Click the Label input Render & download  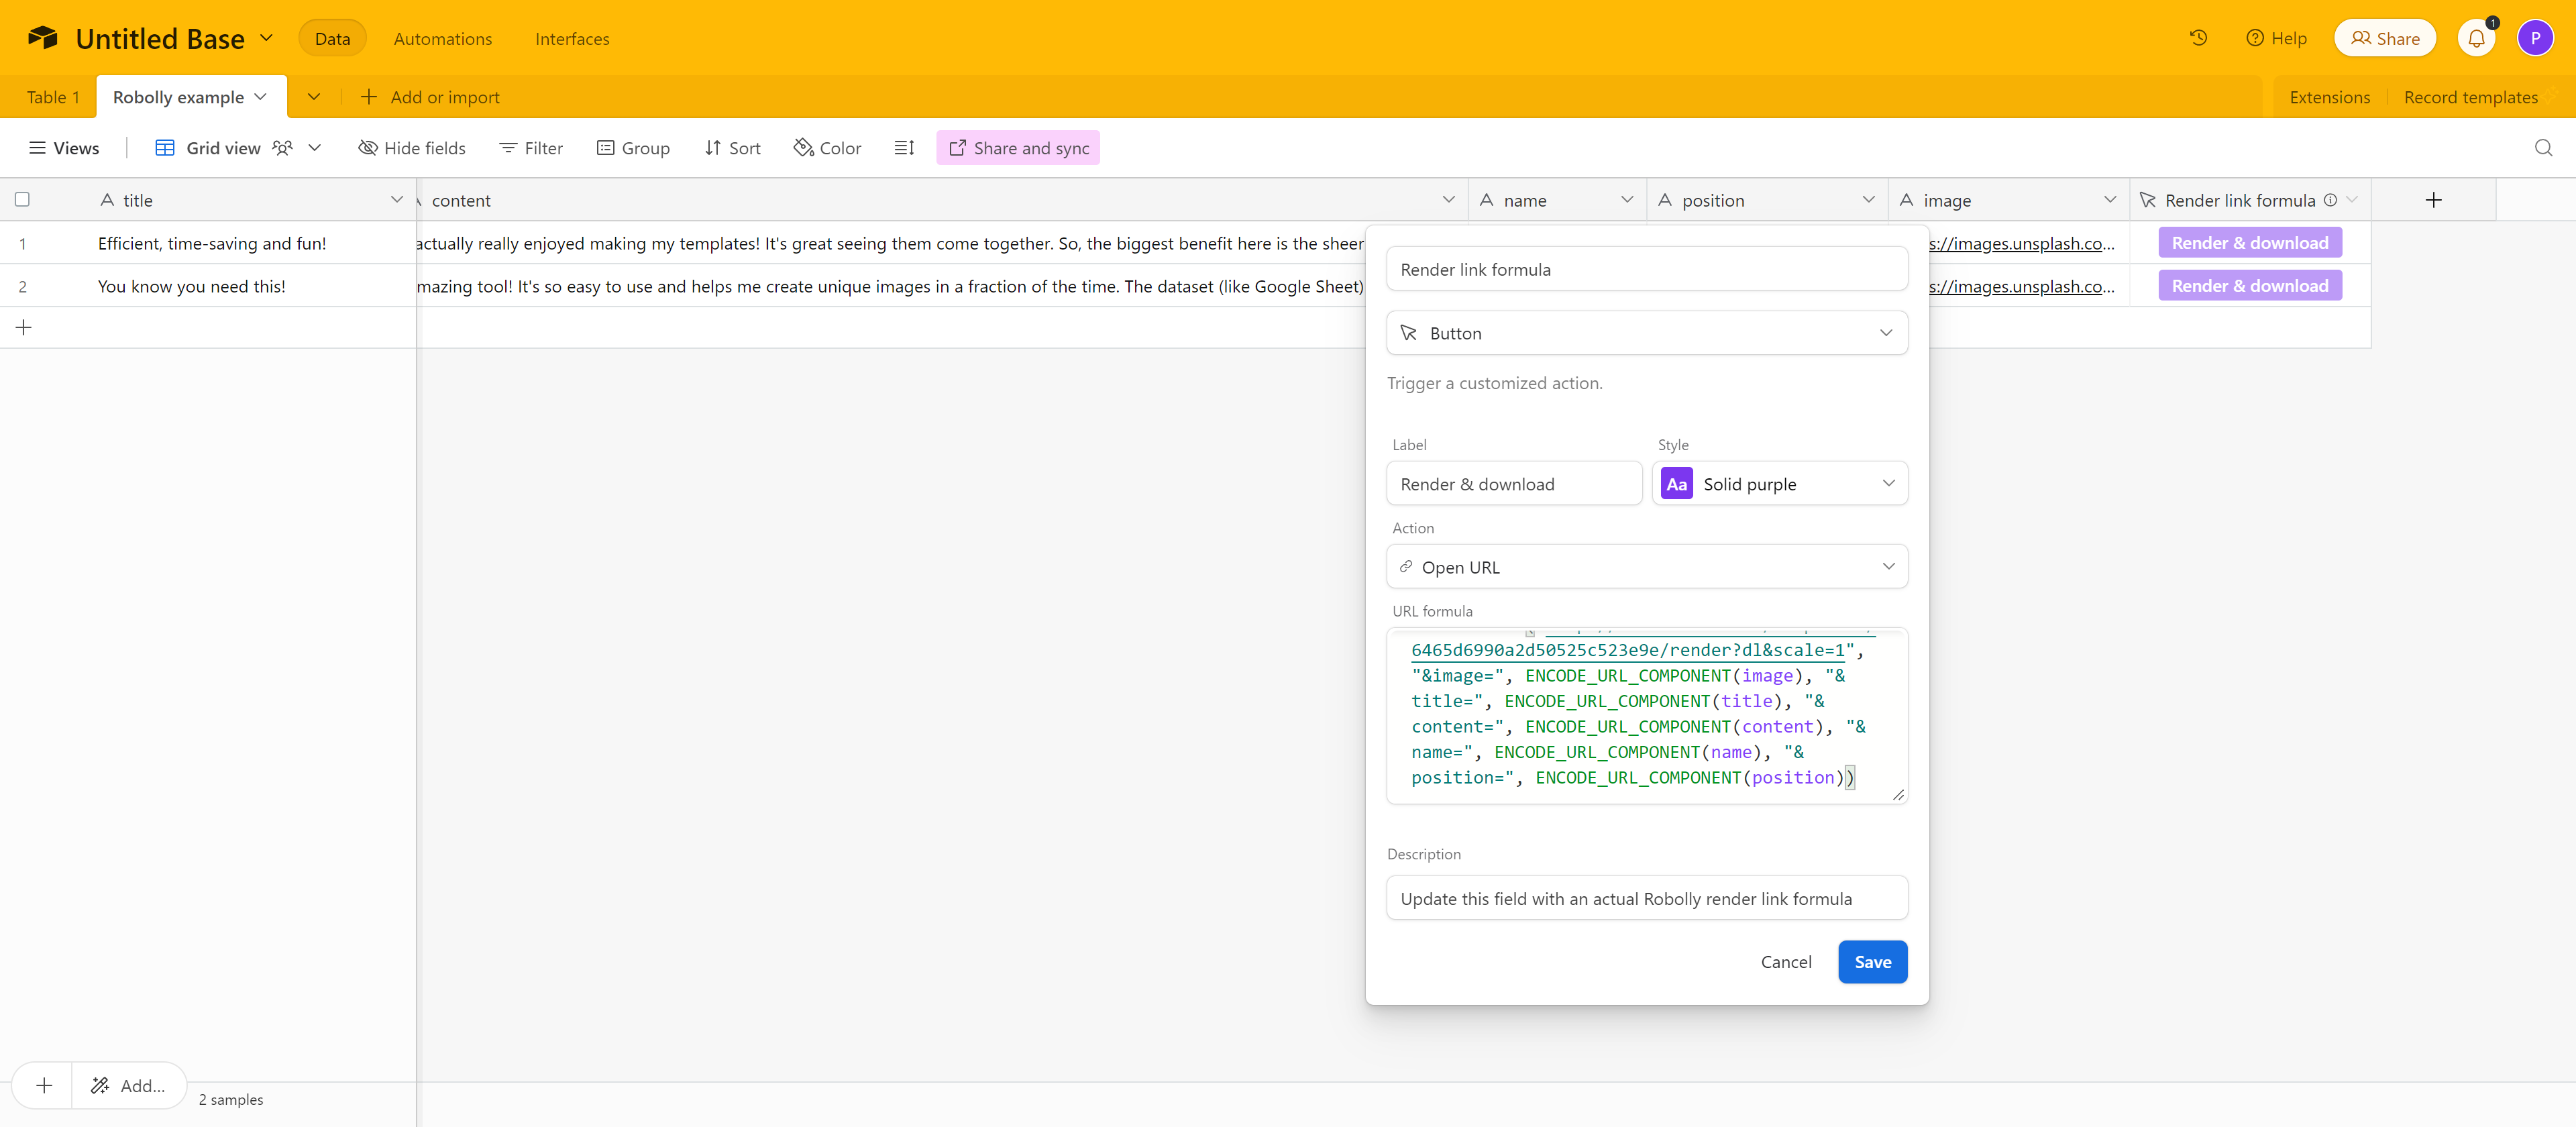(x=1514, y=484)
